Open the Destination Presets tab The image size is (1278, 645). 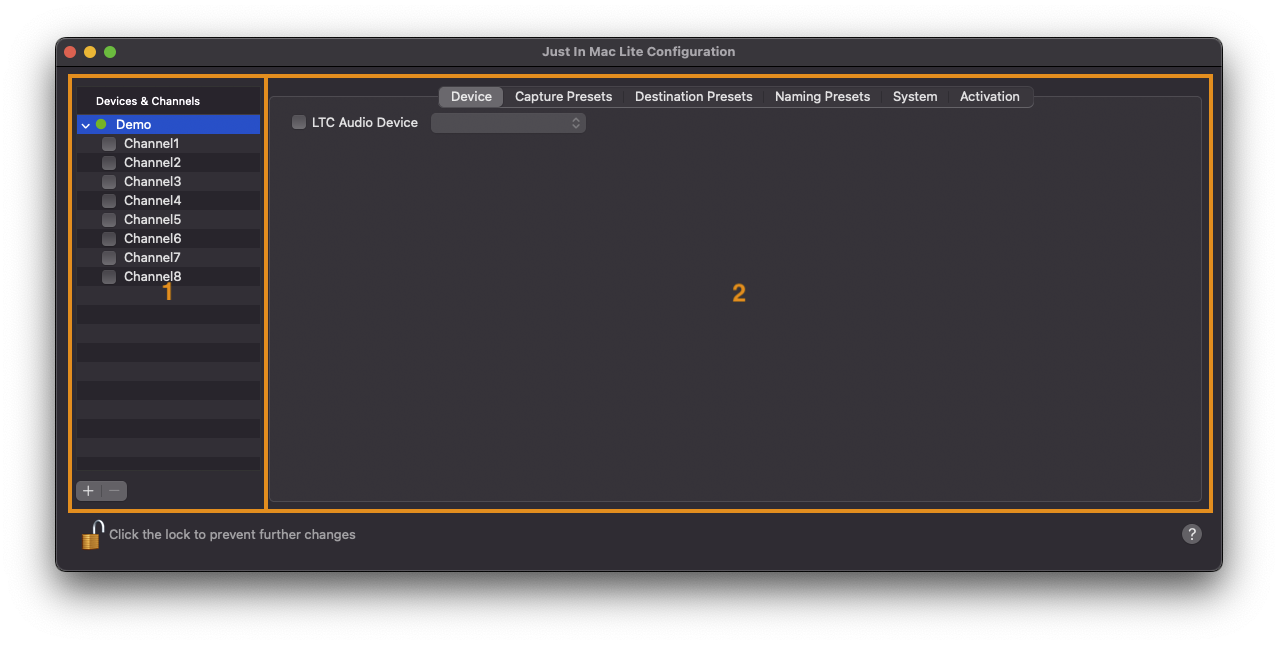(x=693, y=96)
